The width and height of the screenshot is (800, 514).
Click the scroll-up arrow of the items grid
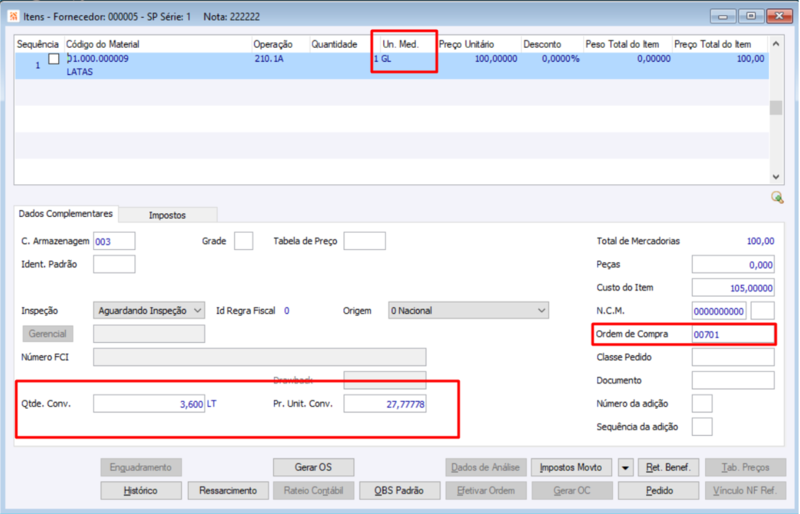coord(776,44)
